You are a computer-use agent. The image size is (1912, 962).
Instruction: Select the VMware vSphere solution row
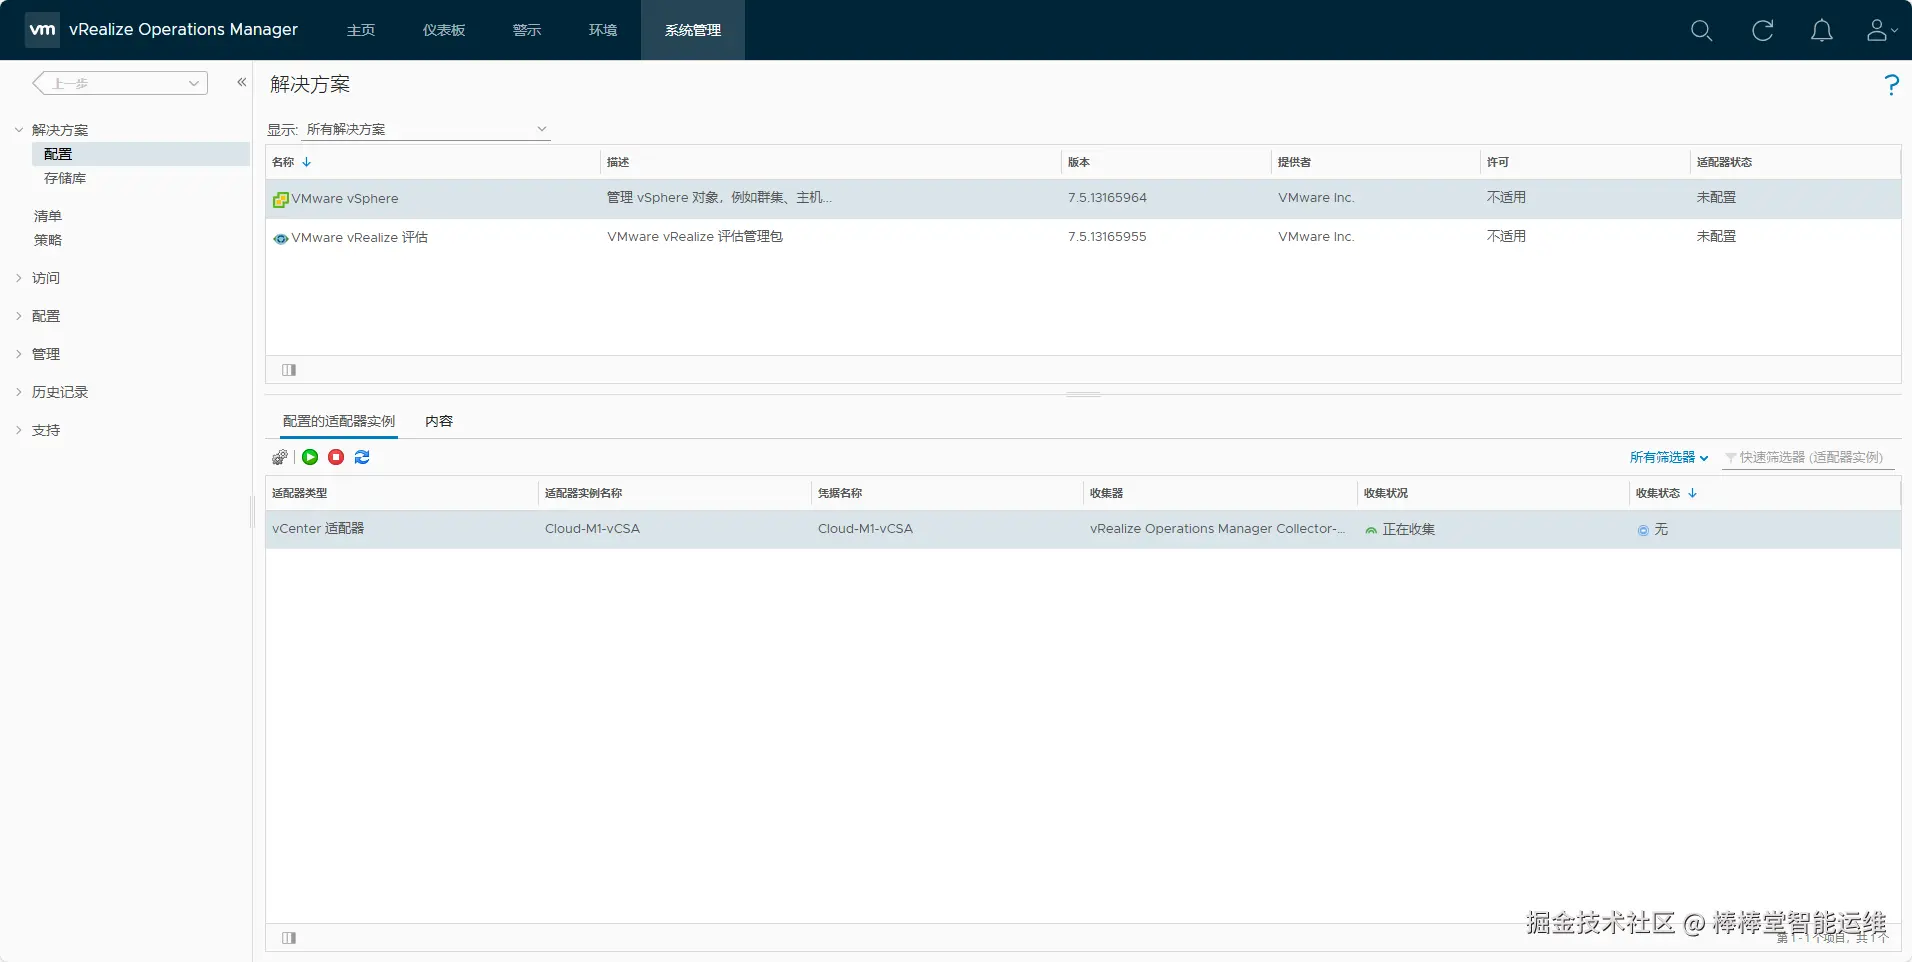[1083, 199]
